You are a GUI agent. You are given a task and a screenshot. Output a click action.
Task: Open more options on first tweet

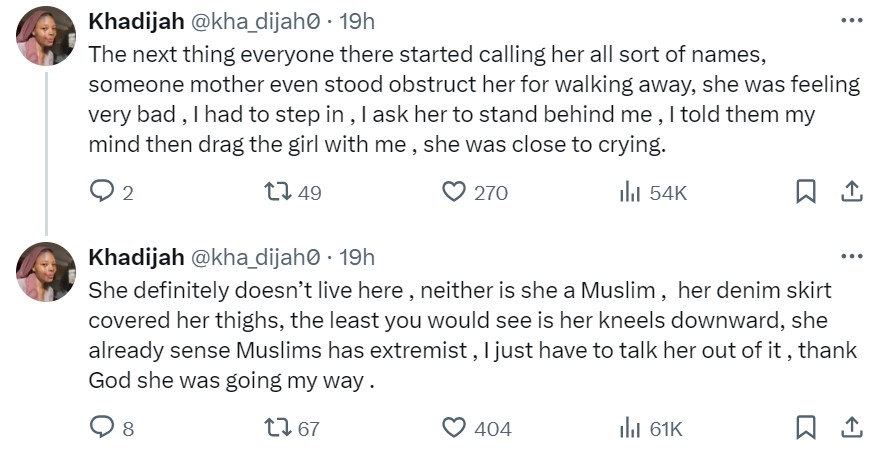[x=851, y=20]
